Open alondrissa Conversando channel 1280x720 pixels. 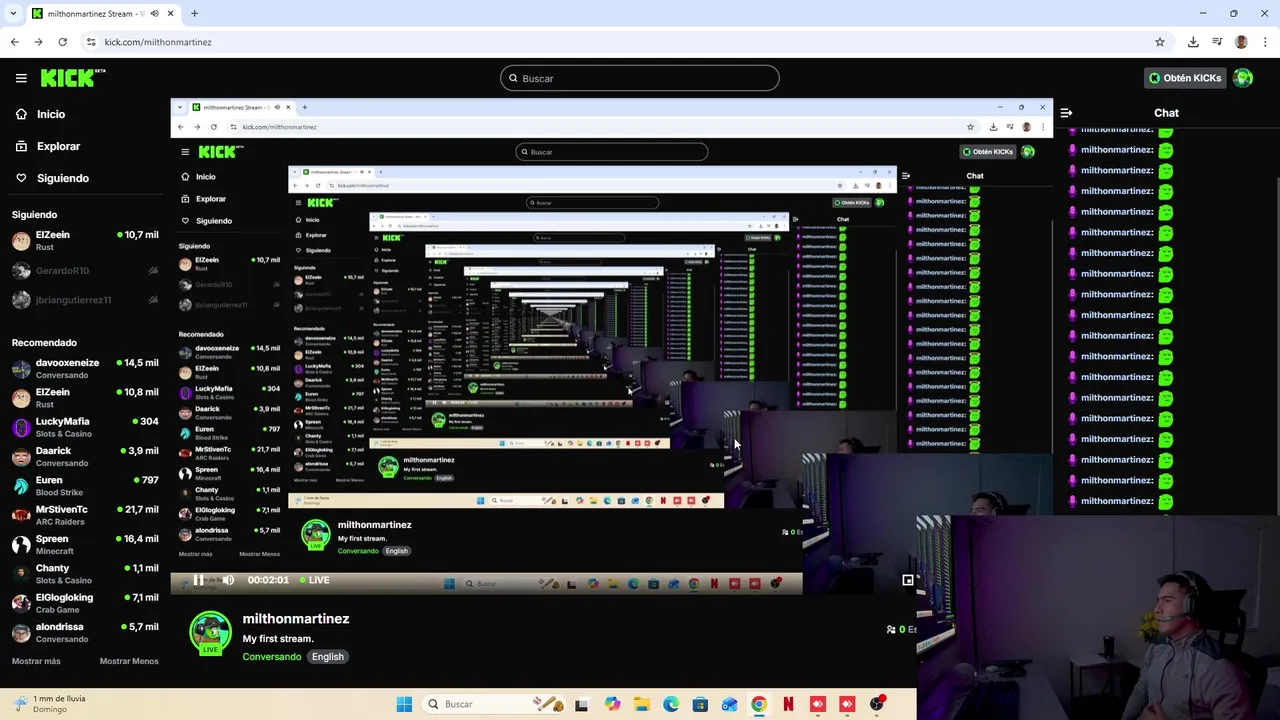[85, 632]
